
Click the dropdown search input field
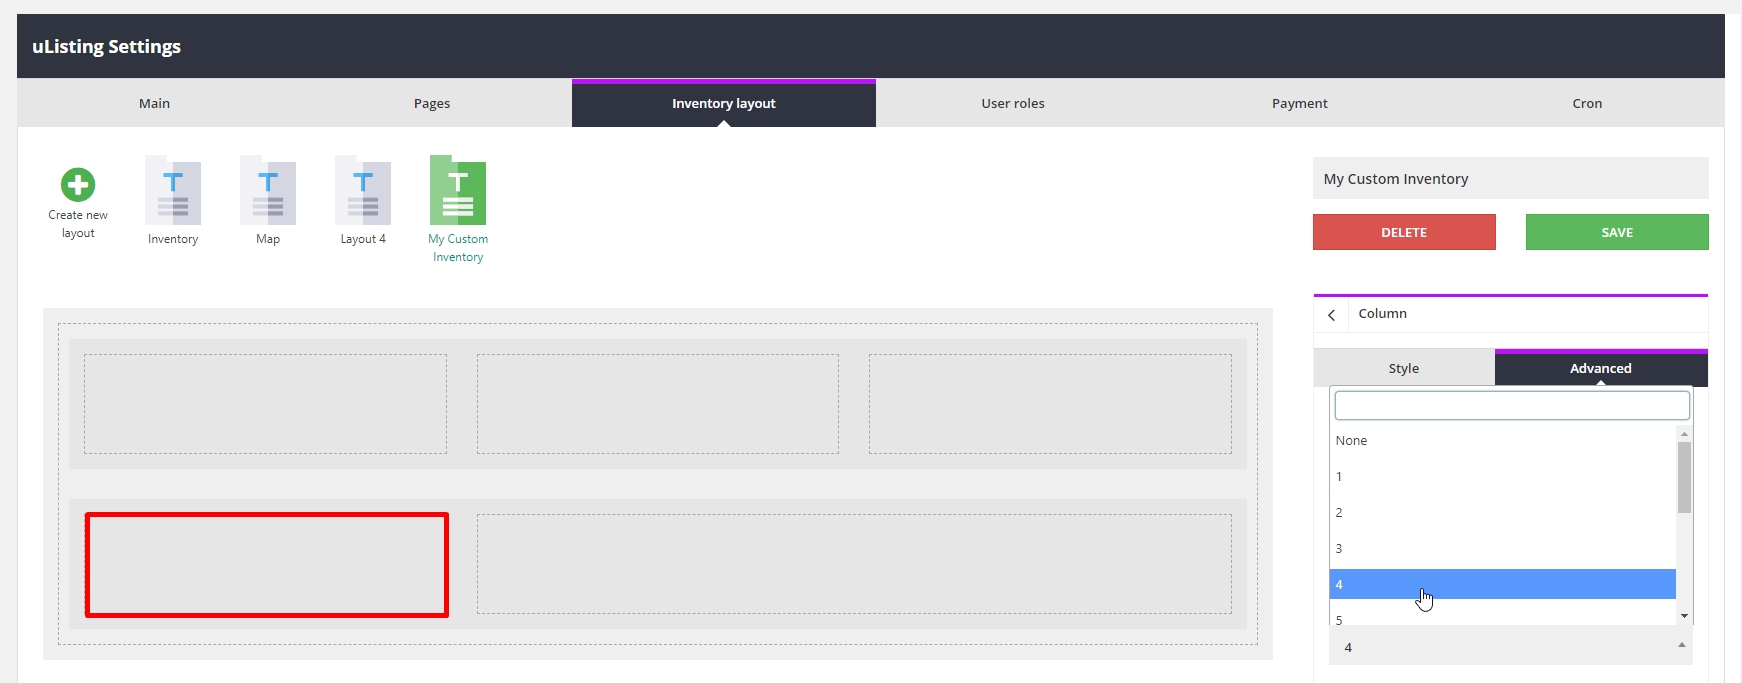(1511, 405)
